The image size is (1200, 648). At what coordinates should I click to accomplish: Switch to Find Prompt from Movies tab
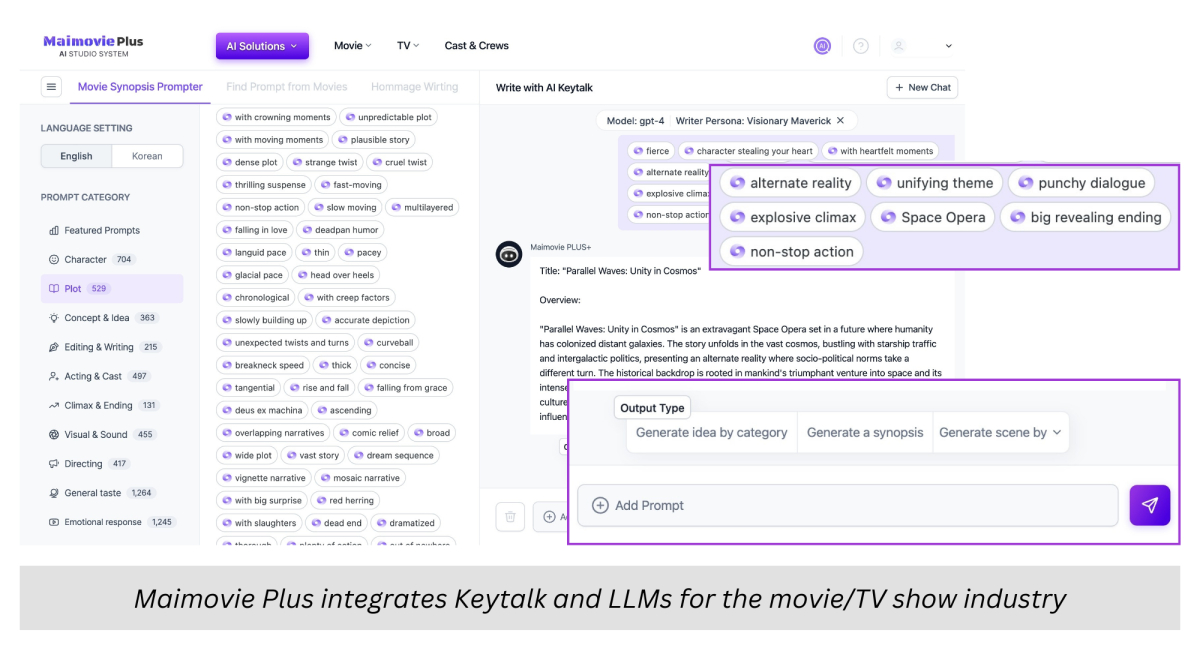pos(287,87)
